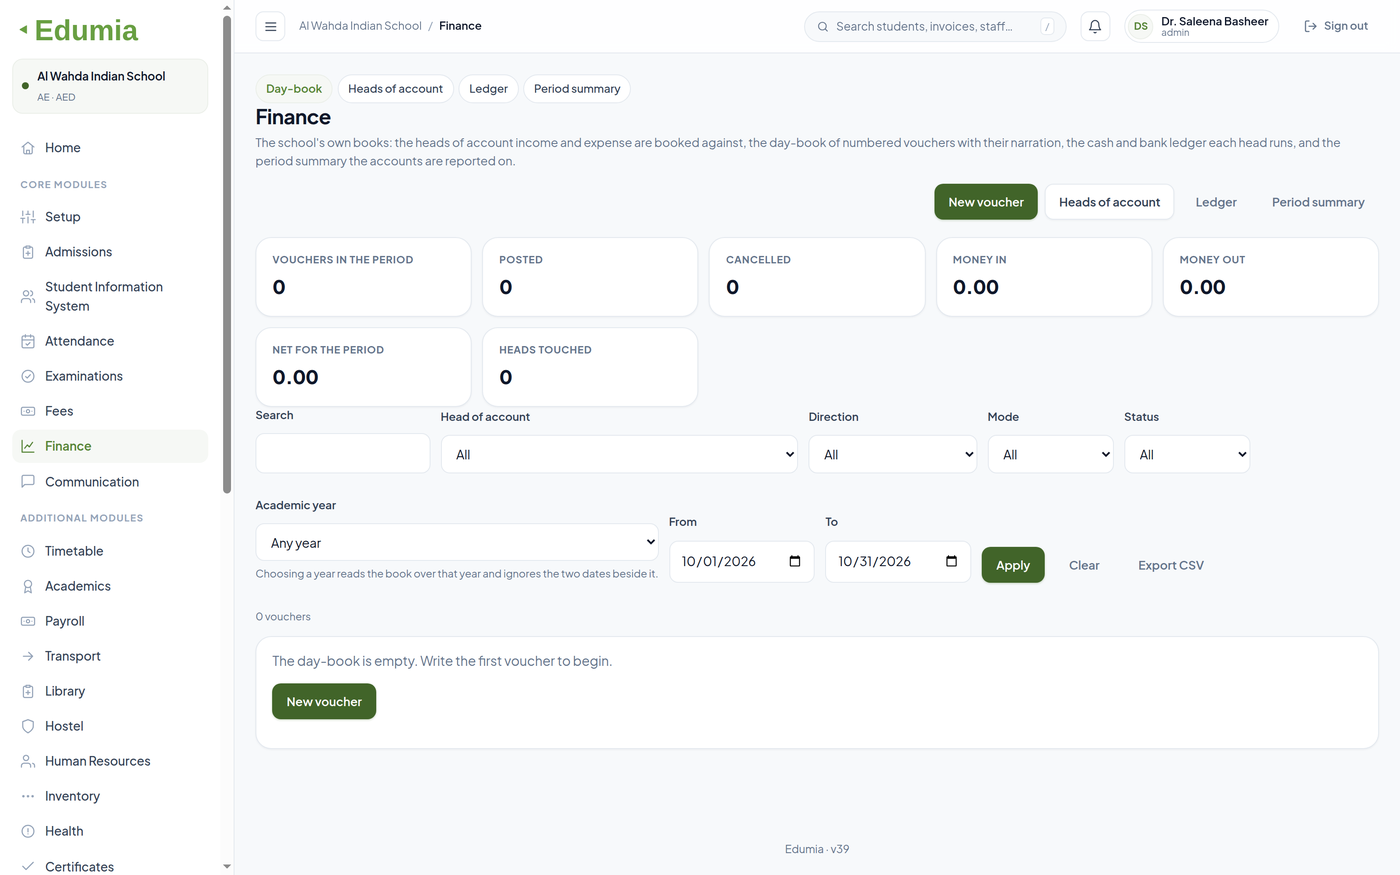Toggle the sidebar hamburger menu icon
The image size is (1400, 875).
pos(270,27)
